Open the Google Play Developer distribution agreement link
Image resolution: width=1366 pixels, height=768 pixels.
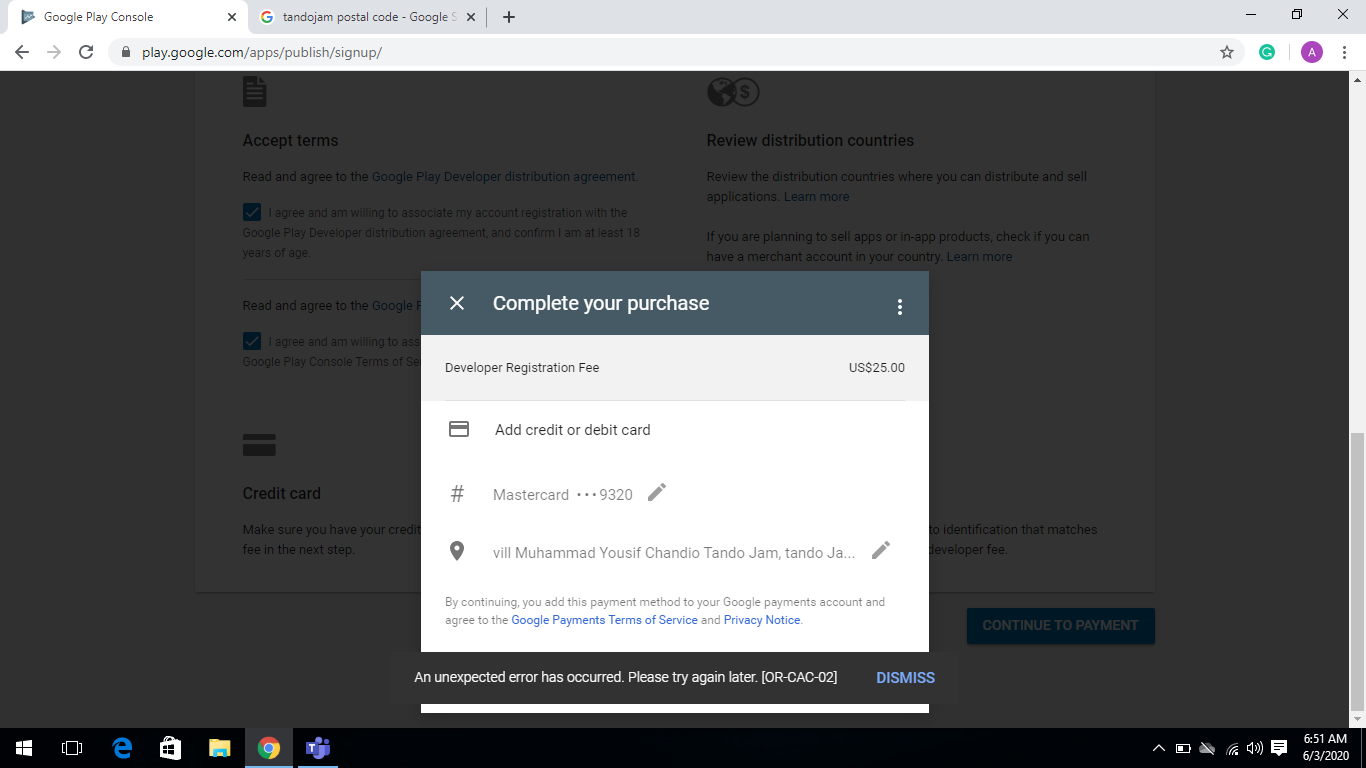pyautogui.click(x=504, y=176)
